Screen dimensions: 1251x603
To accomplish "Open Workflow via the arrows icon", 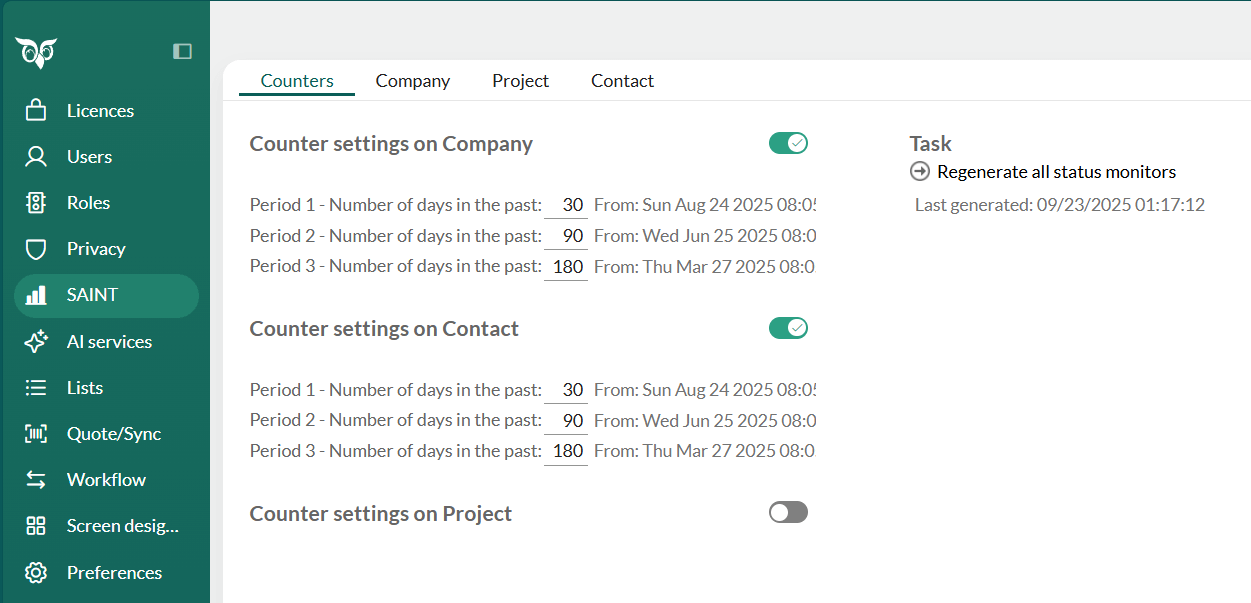I will tap(36, 479).
